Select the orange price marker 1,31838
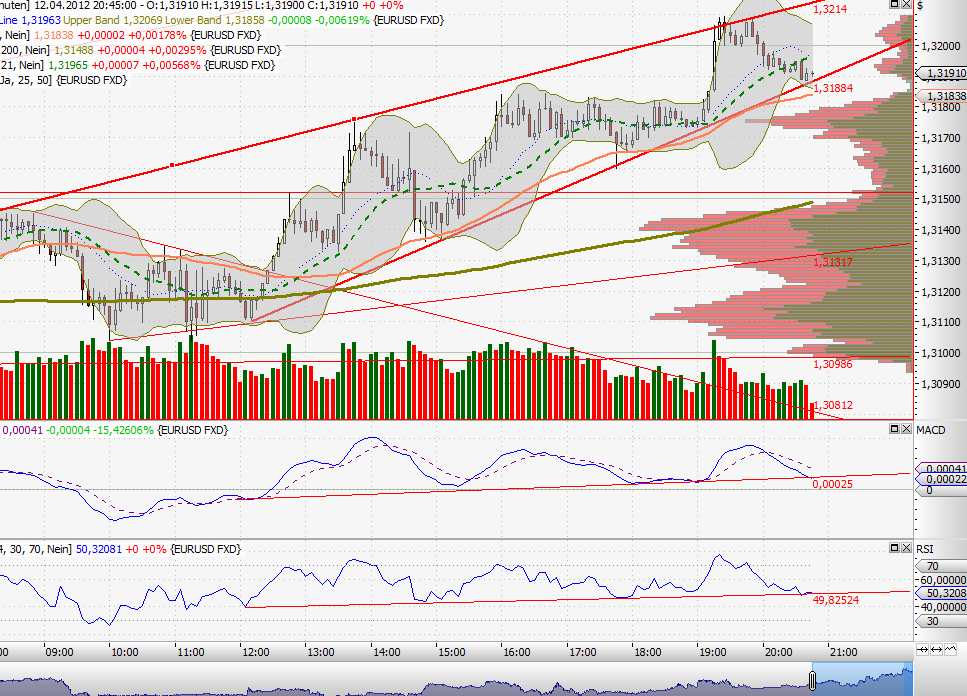This screenshot has width=967, height=696. click(x=942, y=96)
